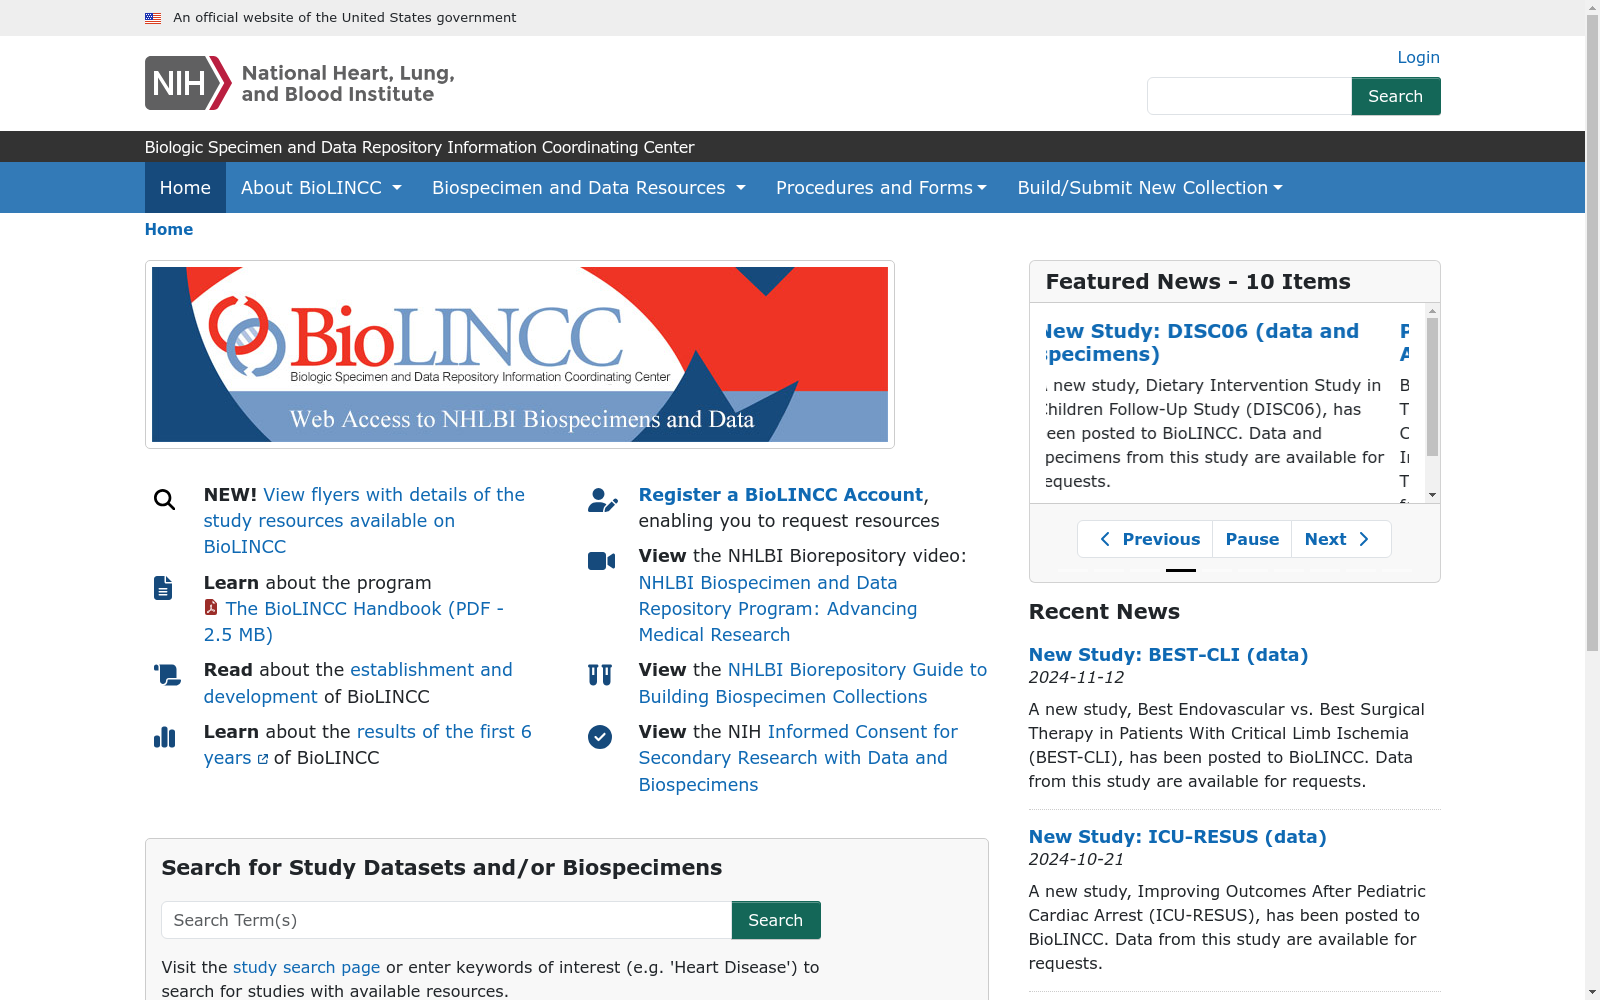Click the study Search button

point(776,920)
